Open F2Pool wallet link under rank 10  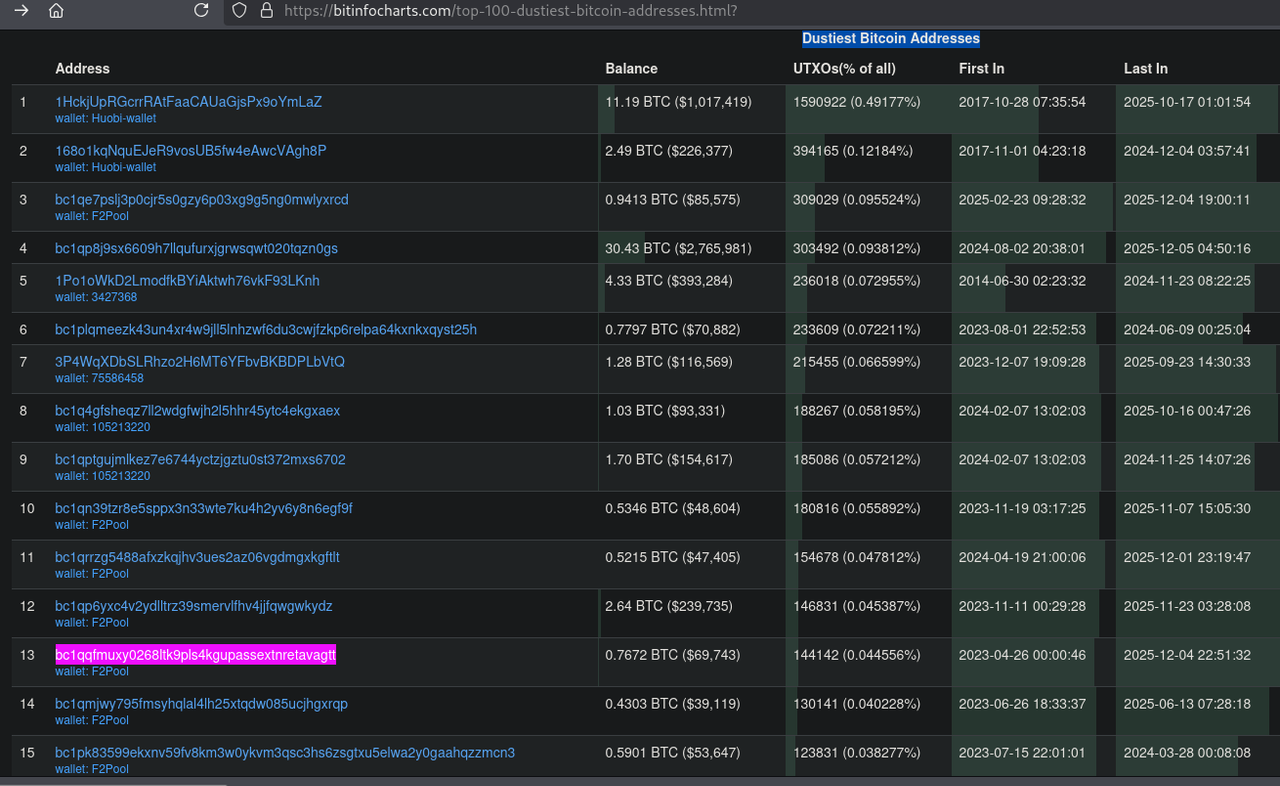[92, 525]
